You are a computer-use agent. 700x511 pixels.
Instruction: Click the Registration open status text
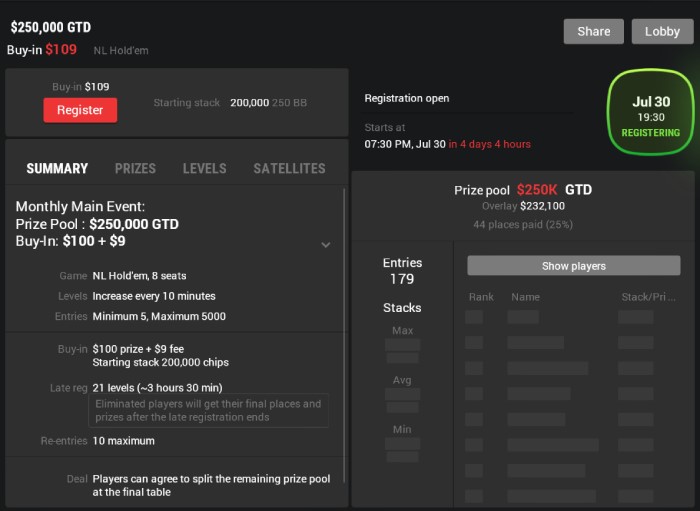pyautogui.click(x=407, y=98)
